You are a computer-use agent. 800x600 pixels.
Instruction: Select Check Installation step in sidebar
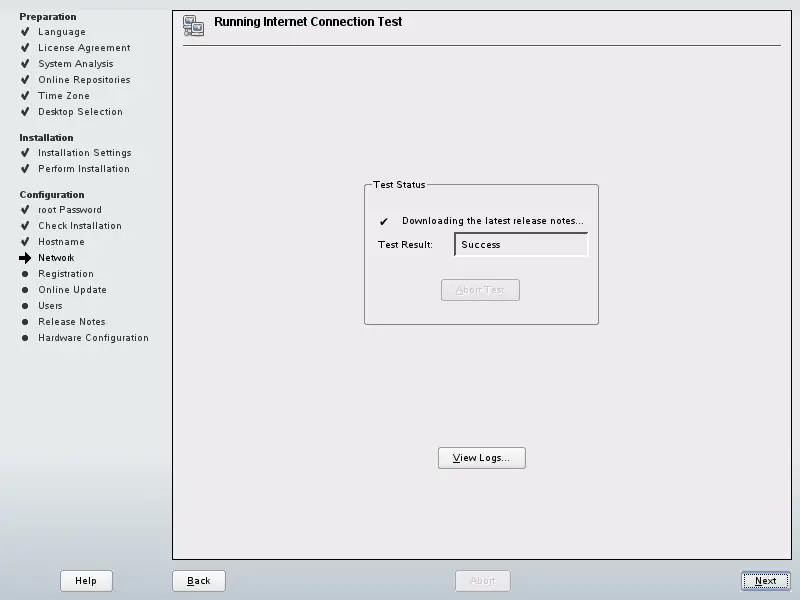coord(80,226)
